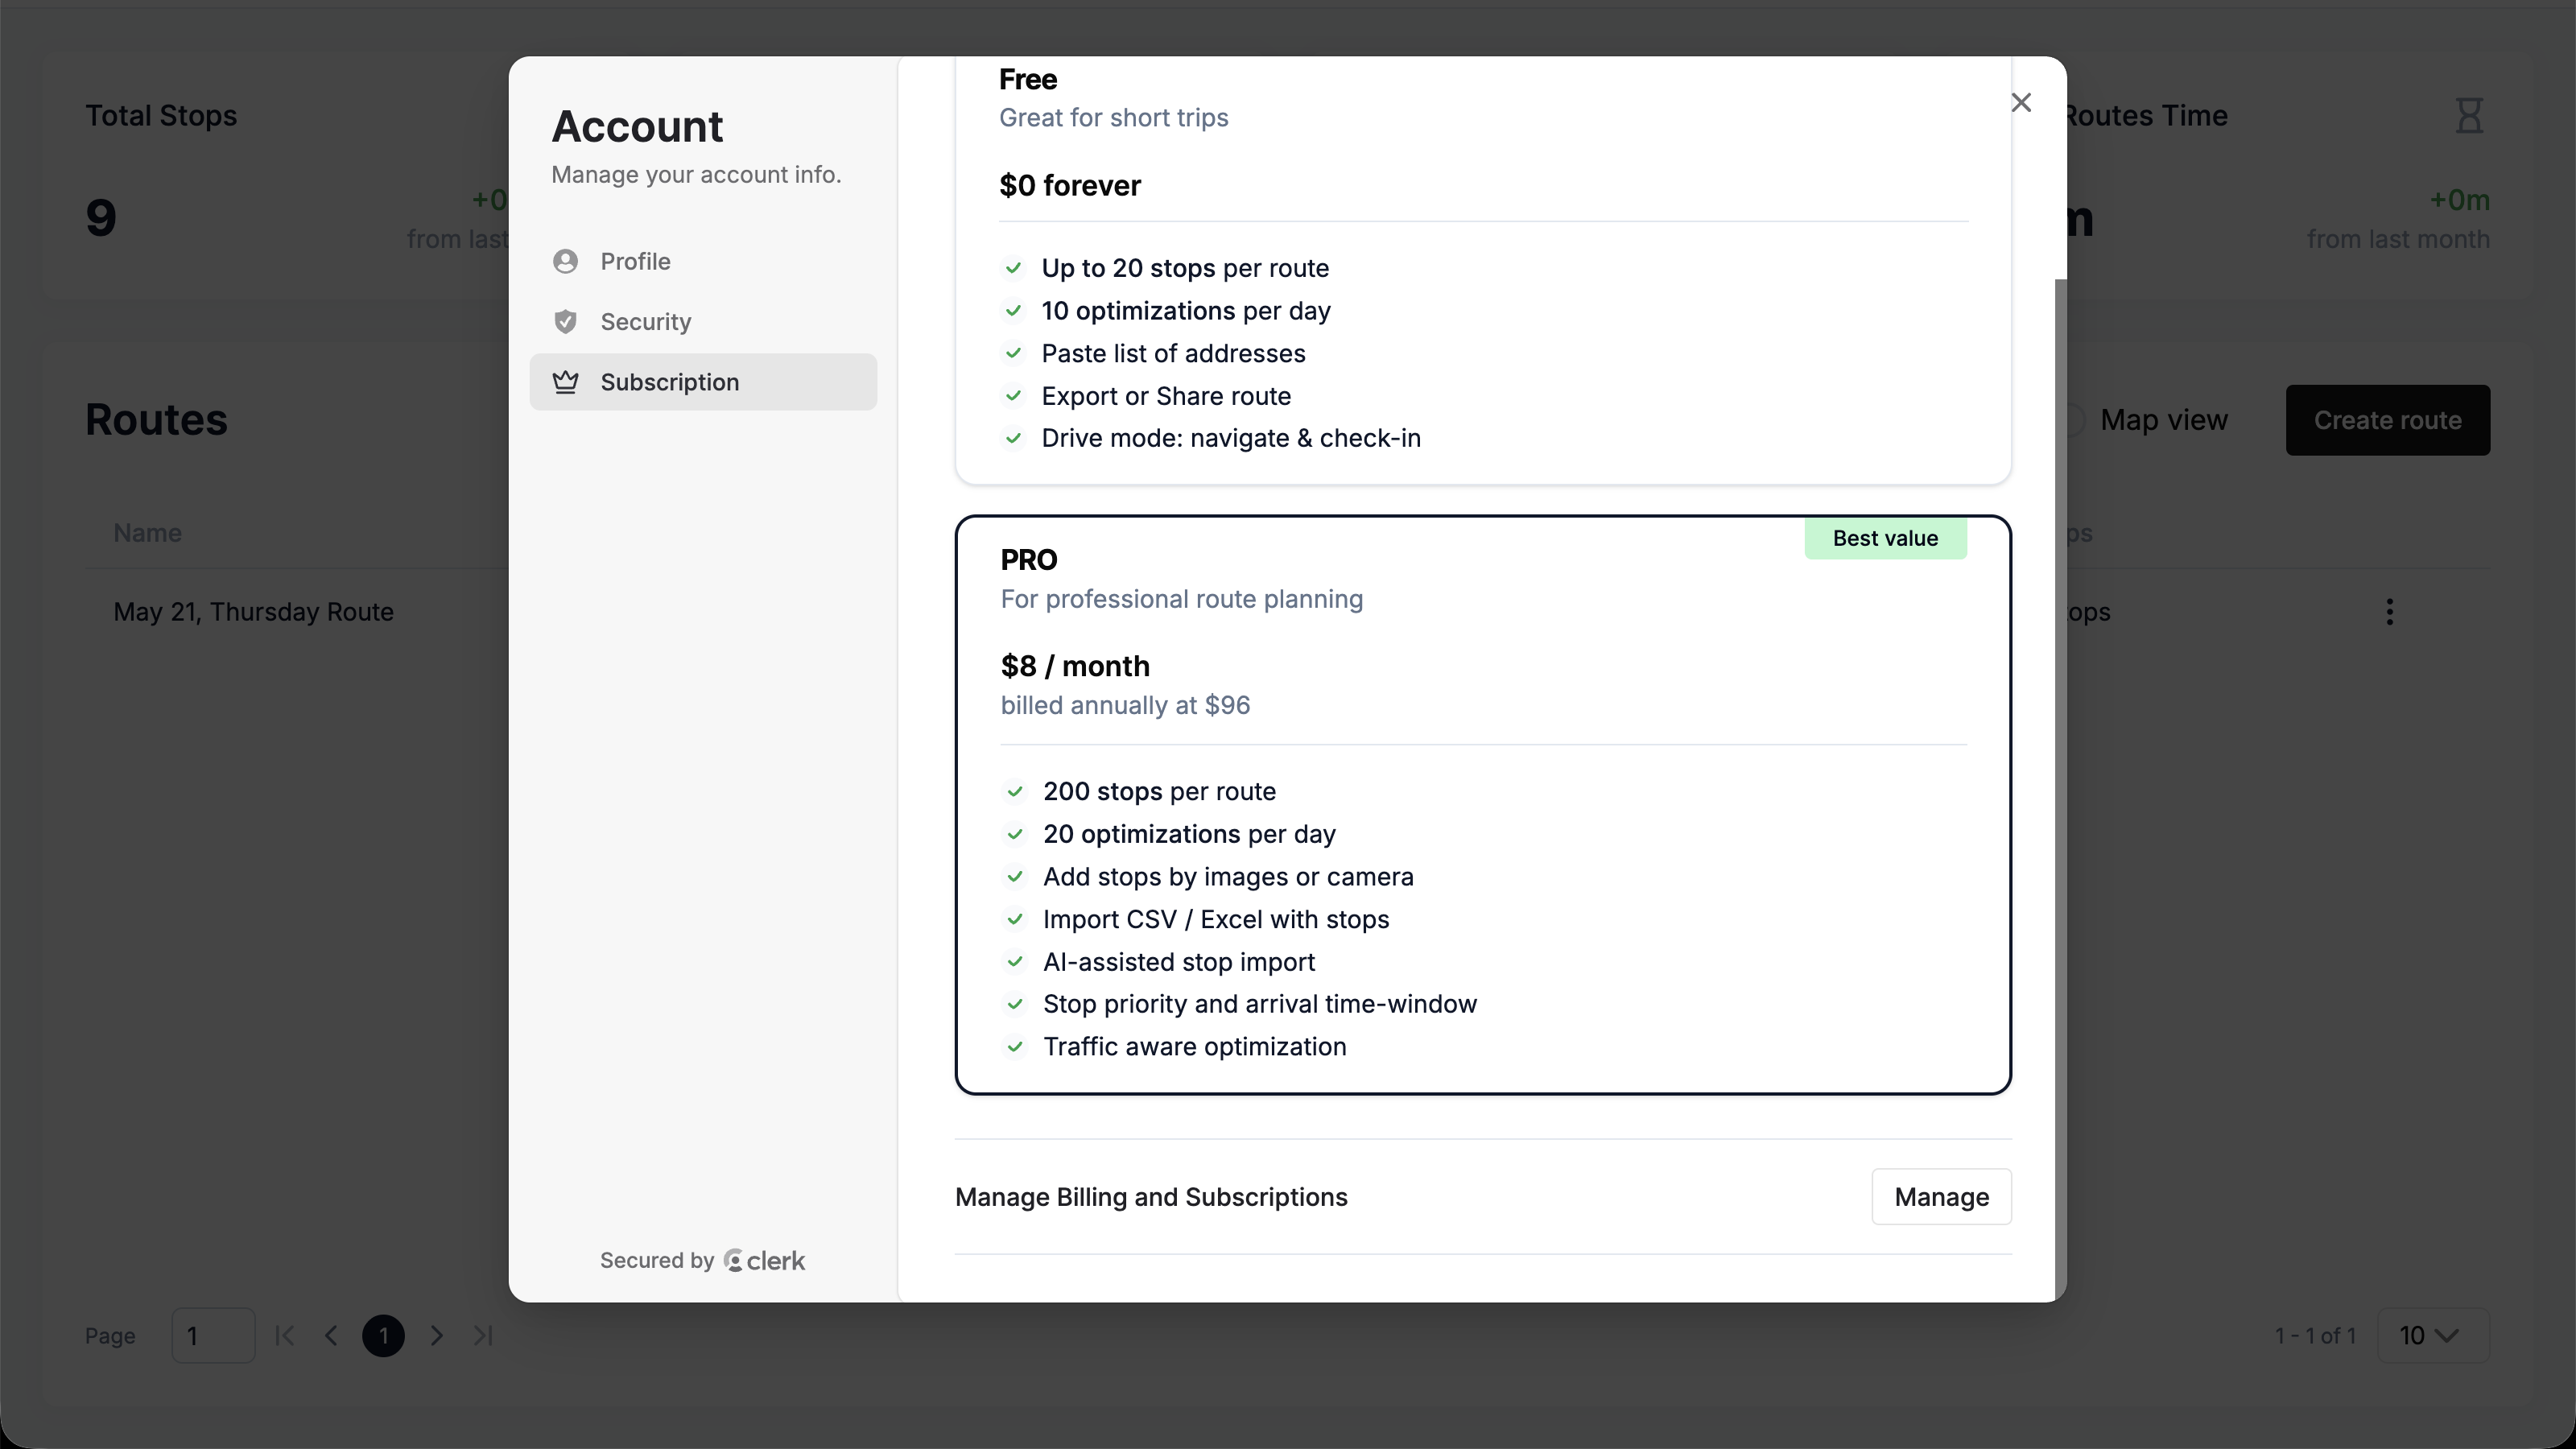Click 'Add stops by images or camera'
2576x1449 pixels.
pyautogui.click(x=1228, y=877)
